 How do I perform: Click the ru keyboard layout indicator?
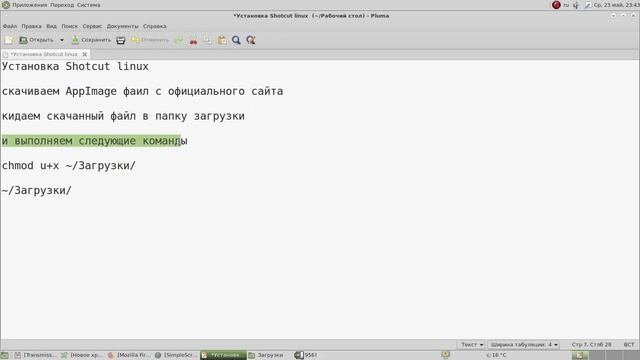point(566,5)
